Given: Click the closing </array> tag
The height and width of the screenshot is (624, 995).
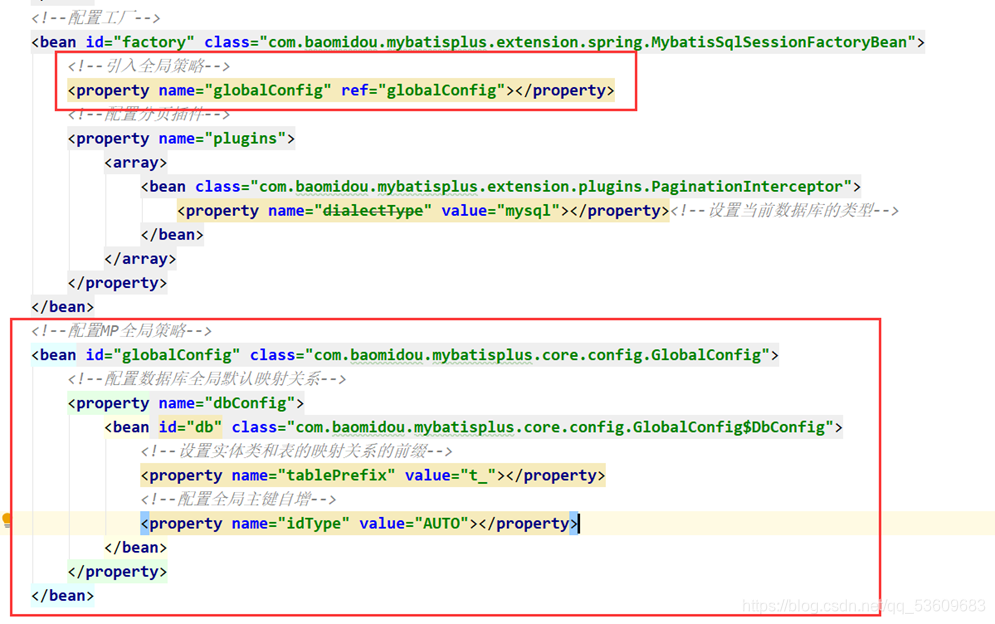Looking at the screenshot, I should click(x=140, y=259).
